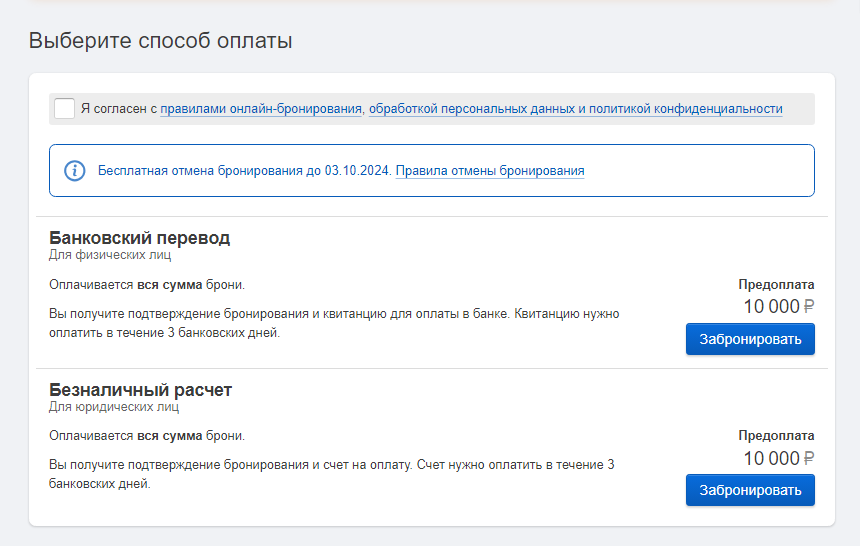Open 'Правила отмены бронирования' link
Screen dimensions: 860x546
[x=490, y=171]
